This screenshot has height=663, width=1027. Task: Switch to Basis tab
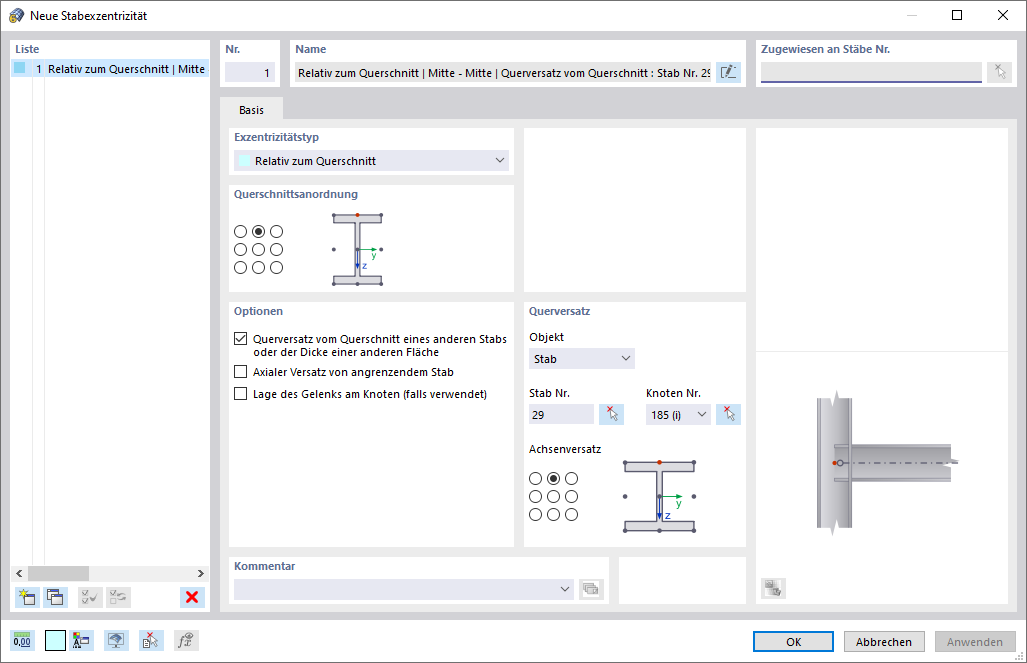coord(252,110)
